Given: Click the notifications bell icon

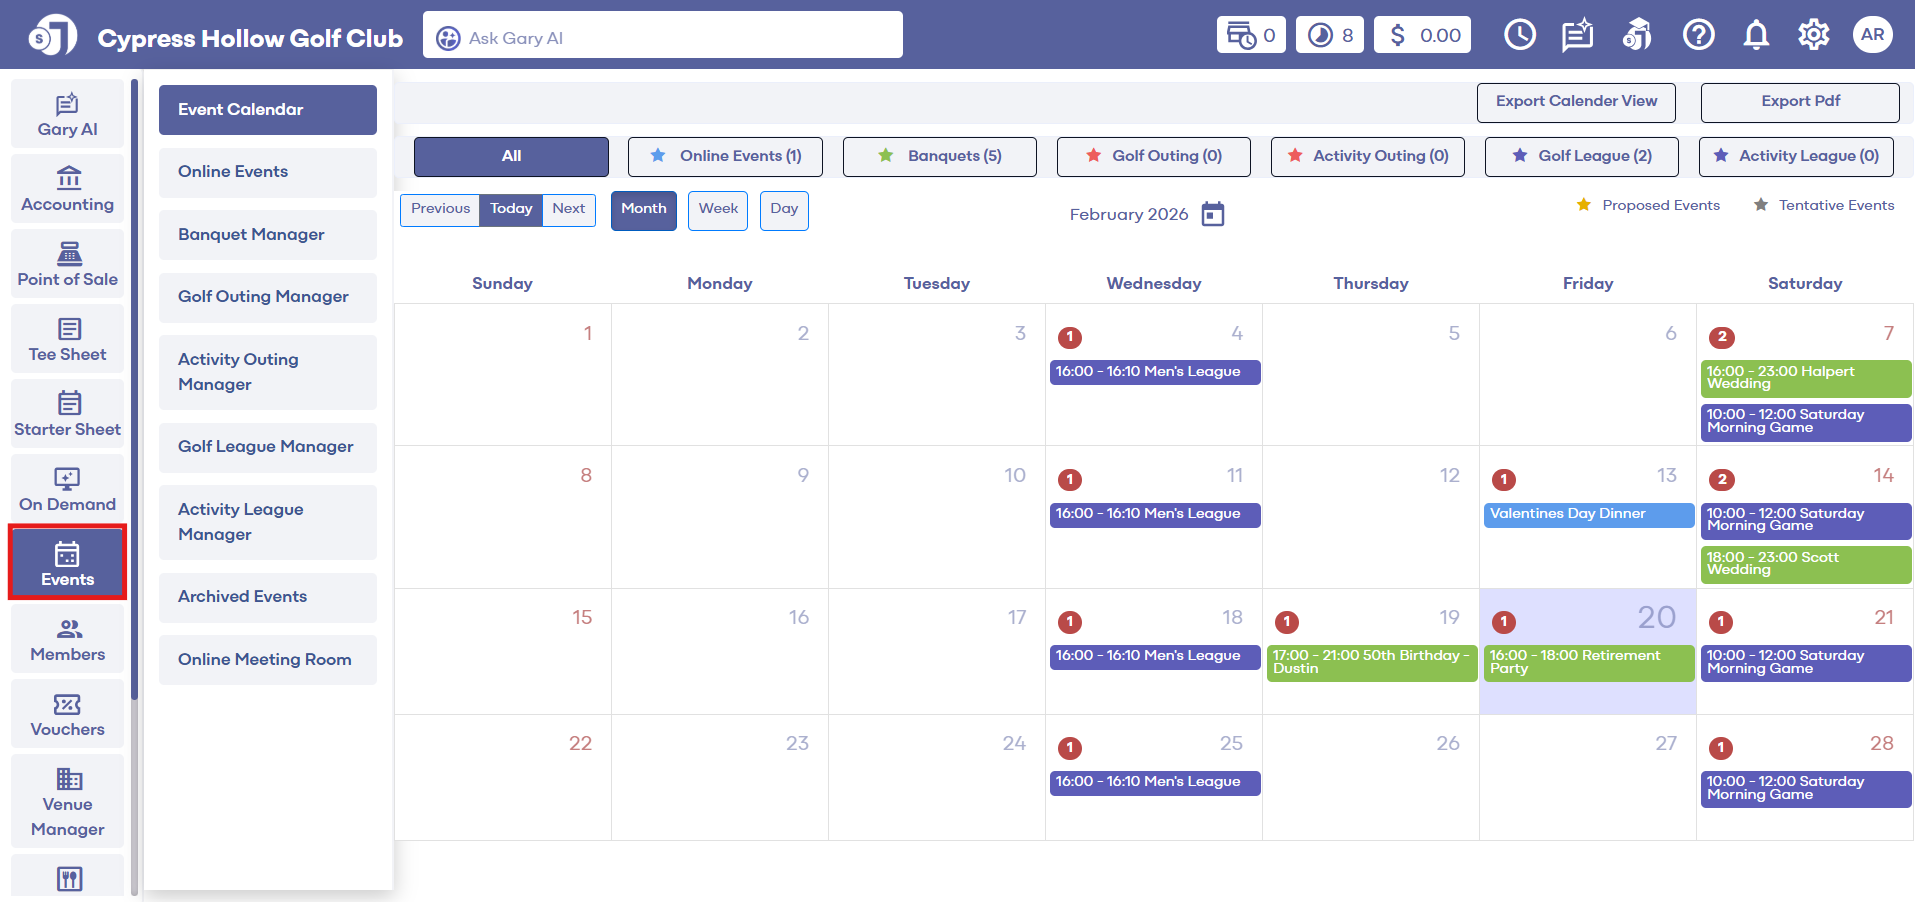Looking at the screenshot, I should [1756, 35].
